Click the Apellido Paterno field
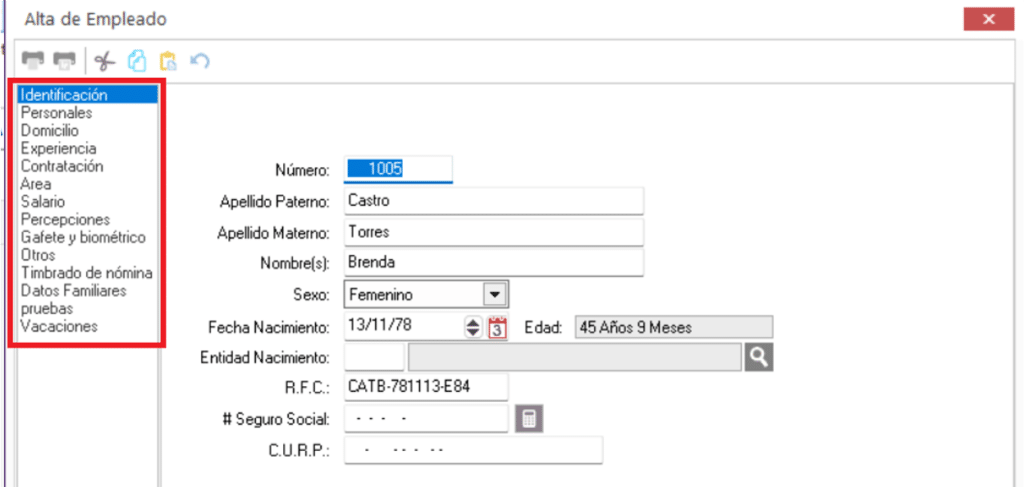The width and height of the screenshot is (1024, 487). [493, 201]
